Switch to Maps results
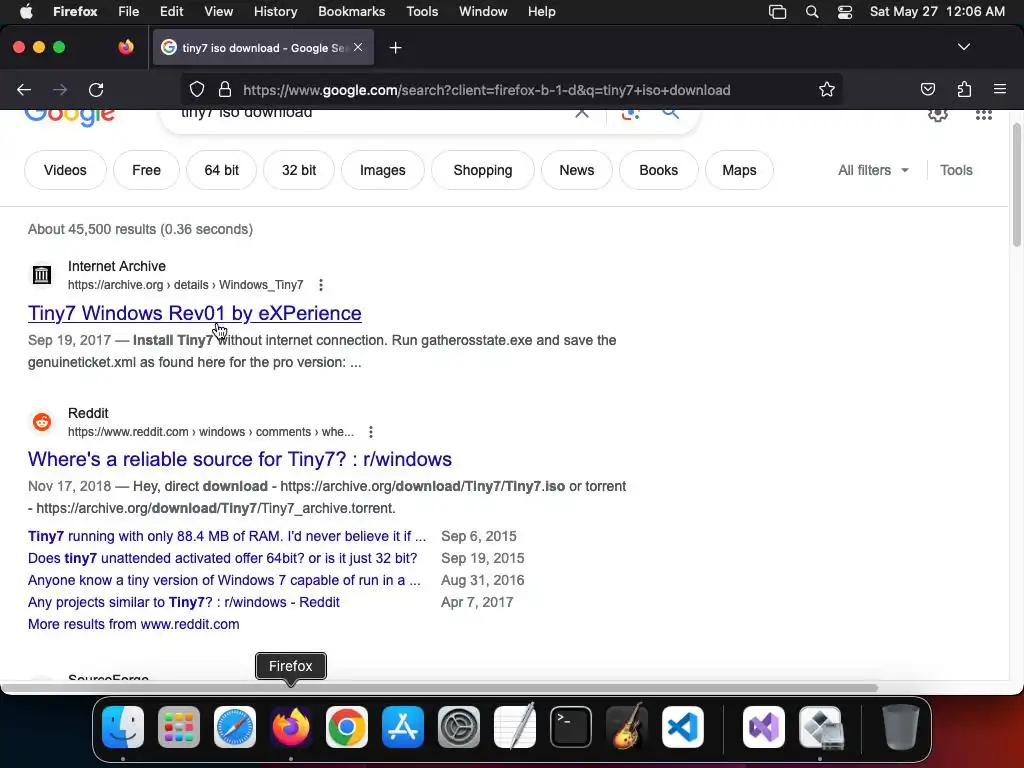The width and height of the screenshot is (1024, 768). pyautogui.click(x=739, y=170)
